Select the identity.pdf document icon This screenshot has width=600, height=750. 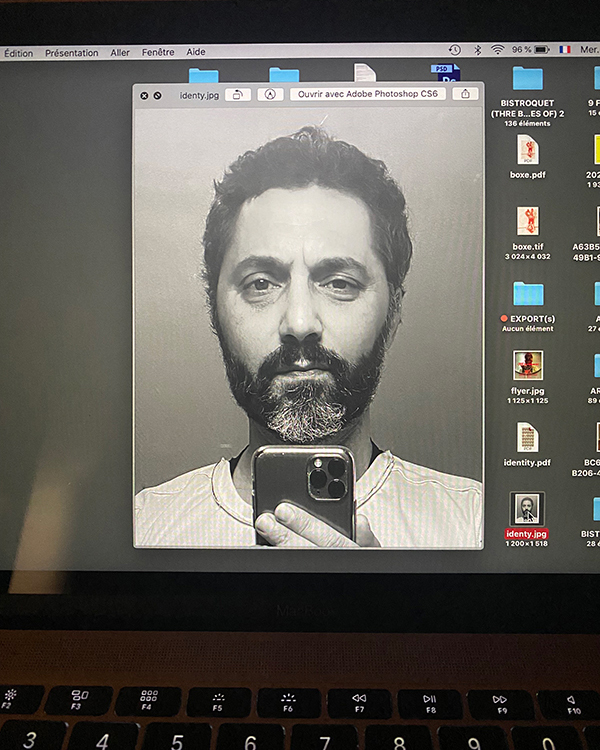(x=527, y=437)
